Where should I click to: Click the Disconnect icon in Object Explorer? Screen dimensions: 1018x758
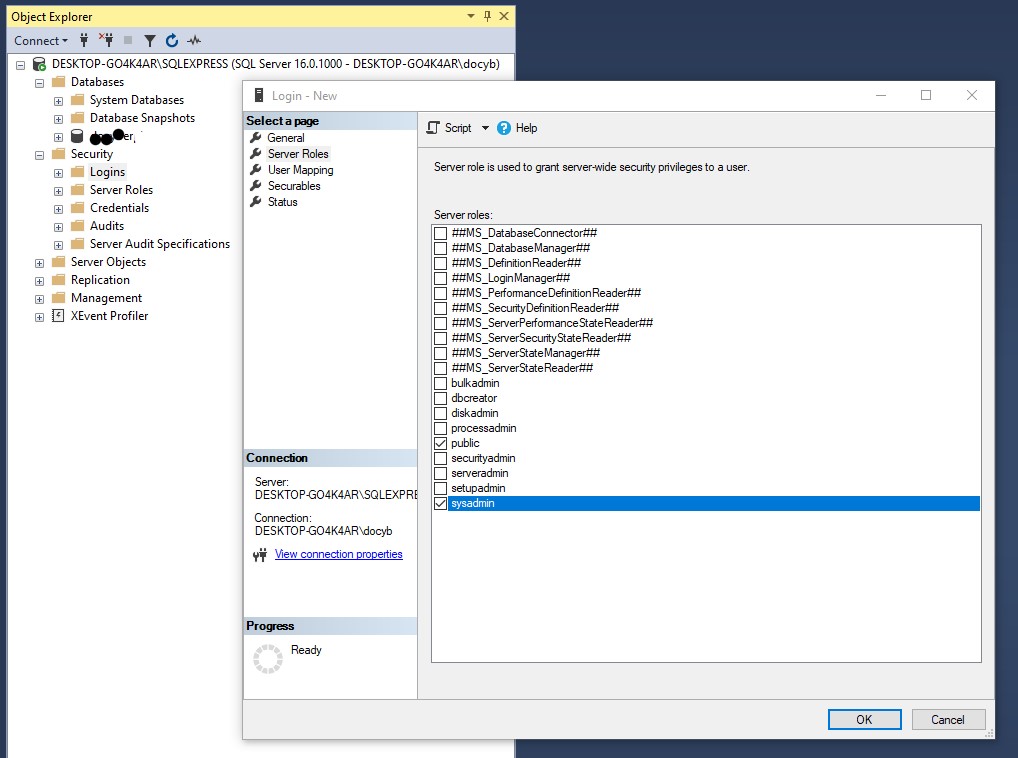[x=107, y=40]
